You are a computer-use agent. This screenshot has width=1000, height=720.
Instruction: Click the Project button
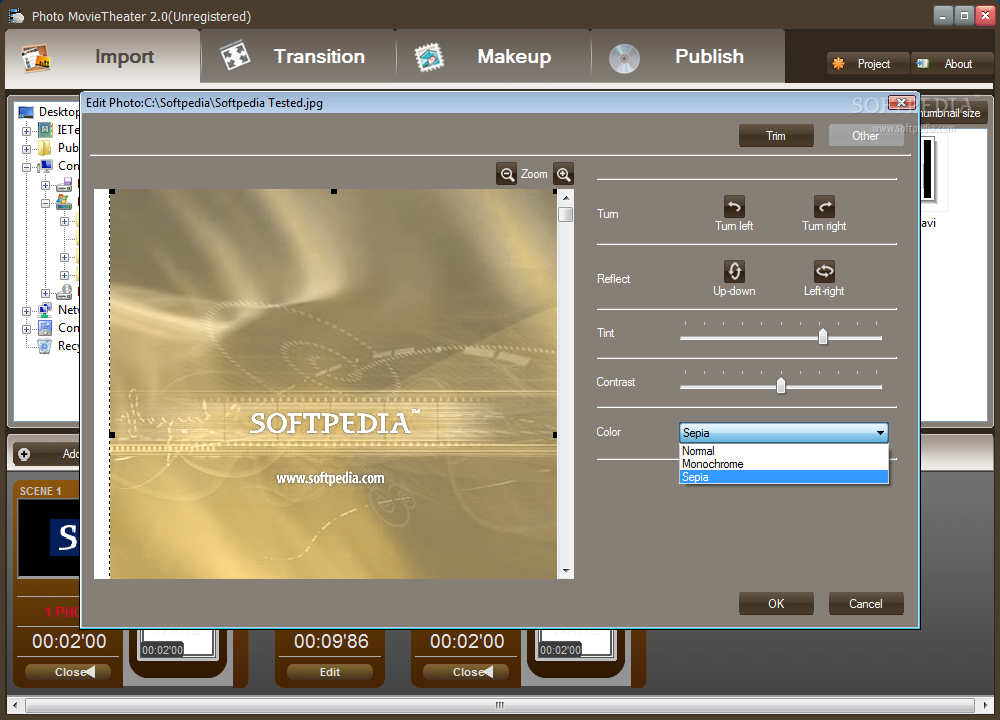click(x=868, y=64)
